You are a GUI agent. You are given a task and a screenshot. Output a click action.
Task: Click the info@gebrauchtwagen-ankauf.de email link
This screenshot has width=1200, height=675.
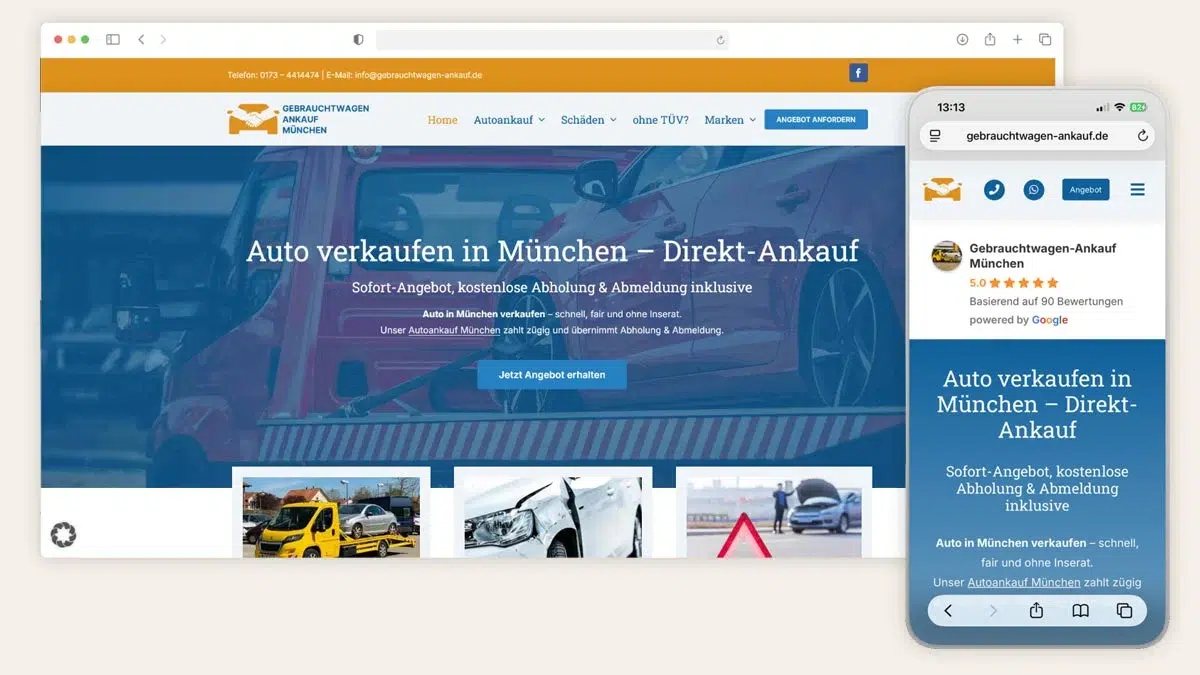419,75
